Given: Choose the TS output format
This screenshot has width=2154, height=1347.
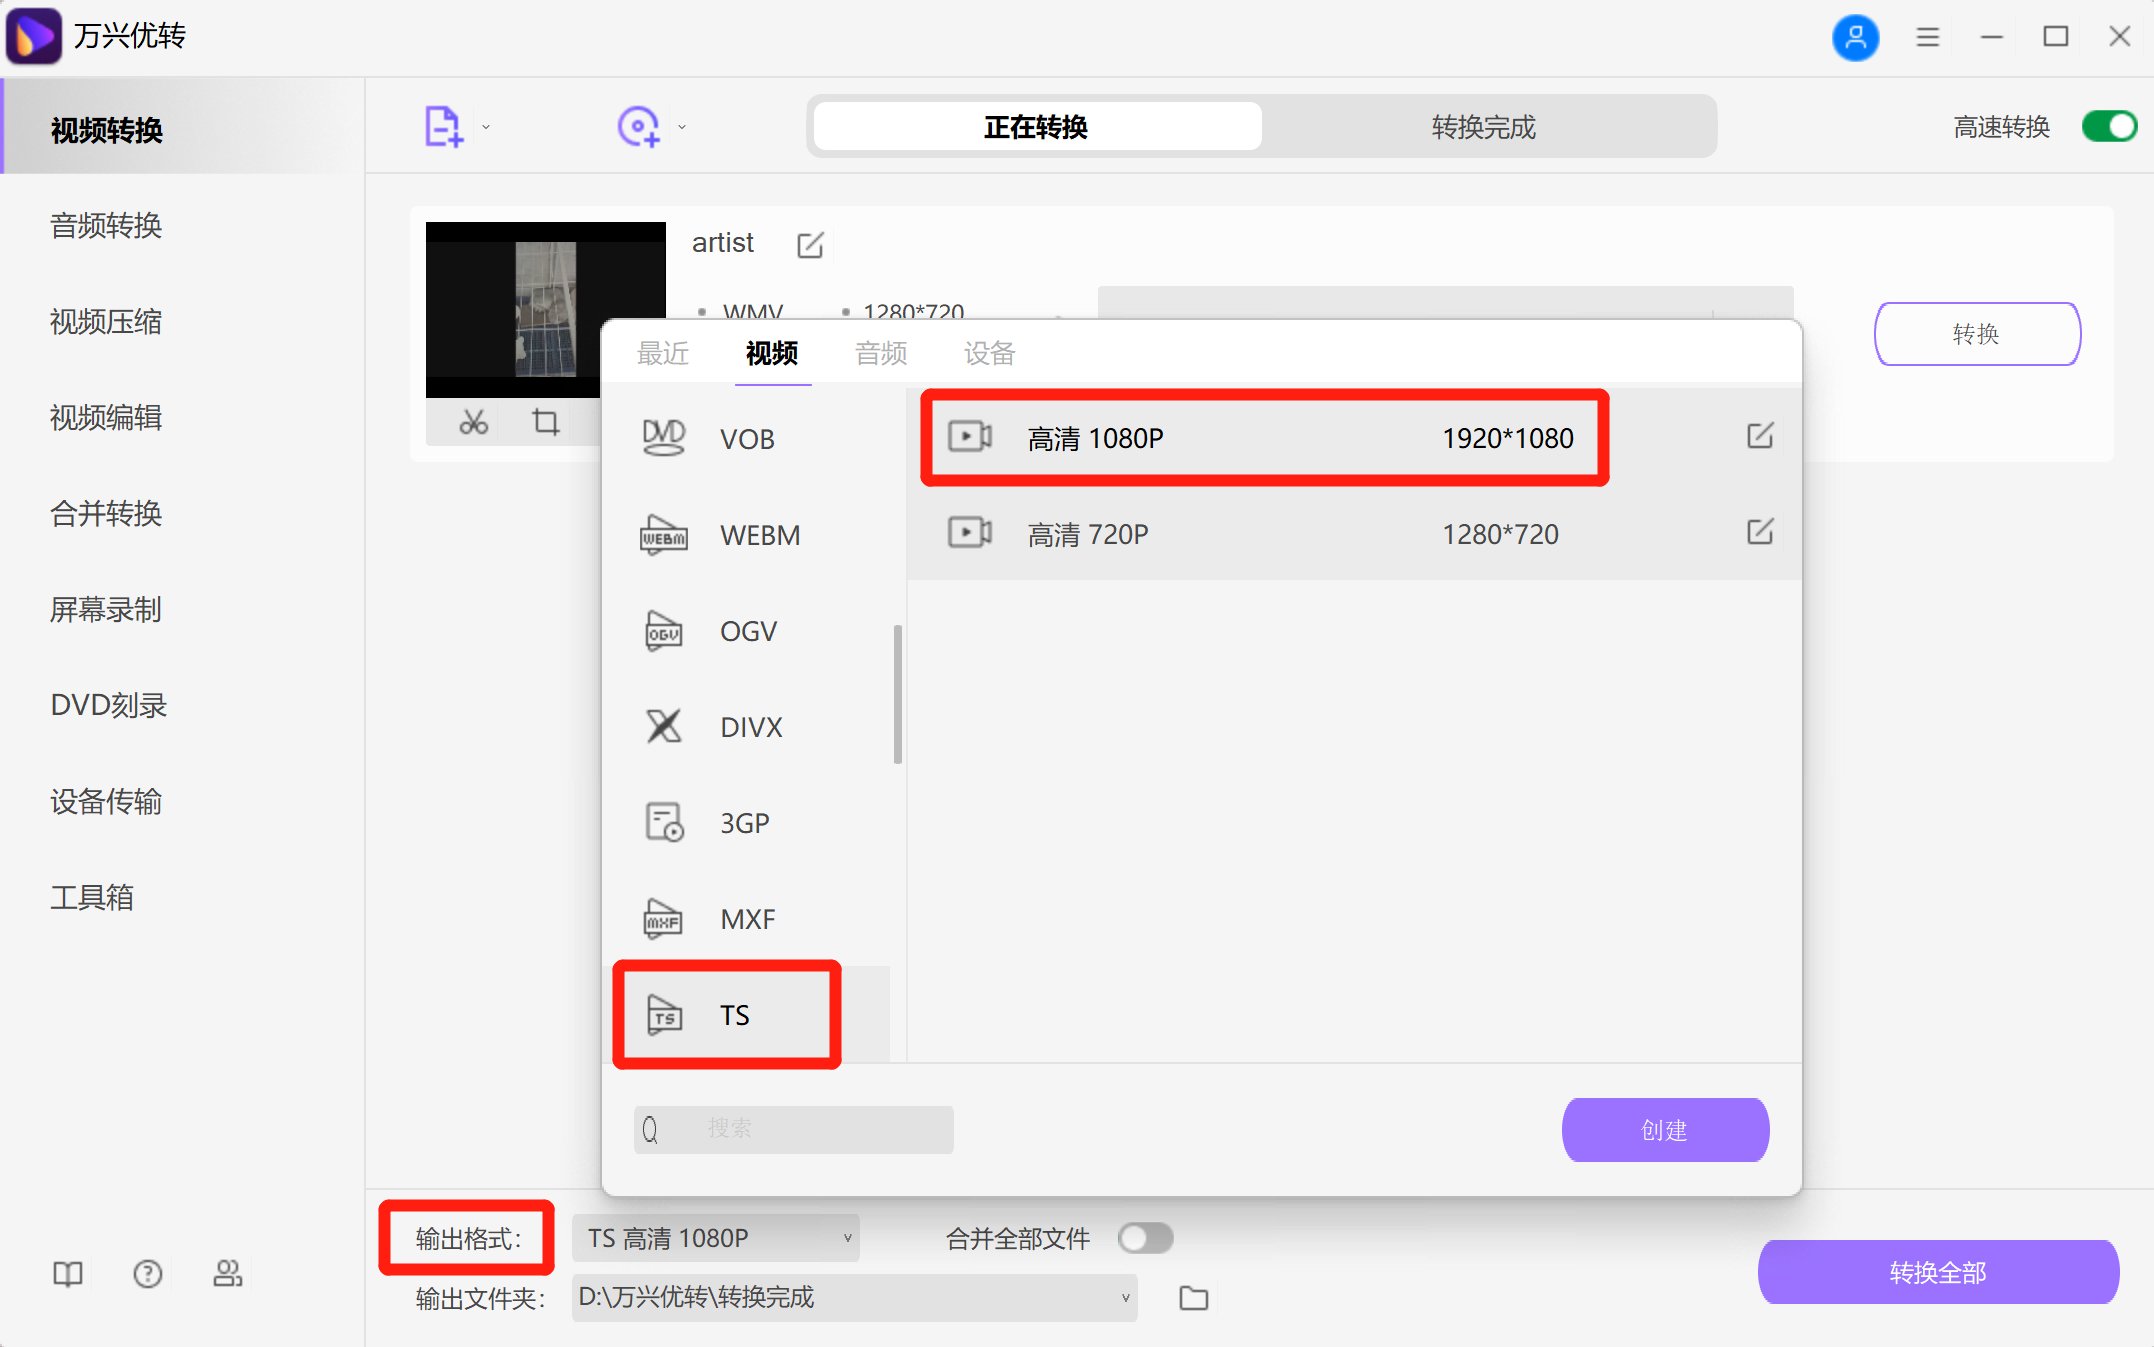Looking at the screenshot, I should (734, 1014).
